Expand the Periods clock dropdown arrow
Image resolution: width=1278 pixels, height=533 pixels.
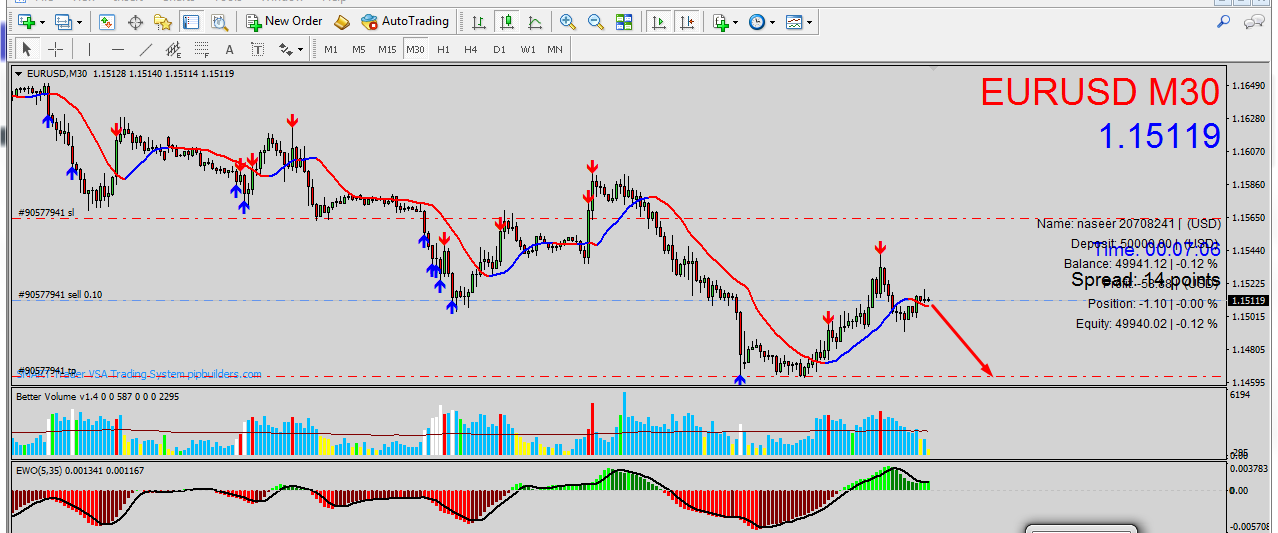tap(773, 21)
